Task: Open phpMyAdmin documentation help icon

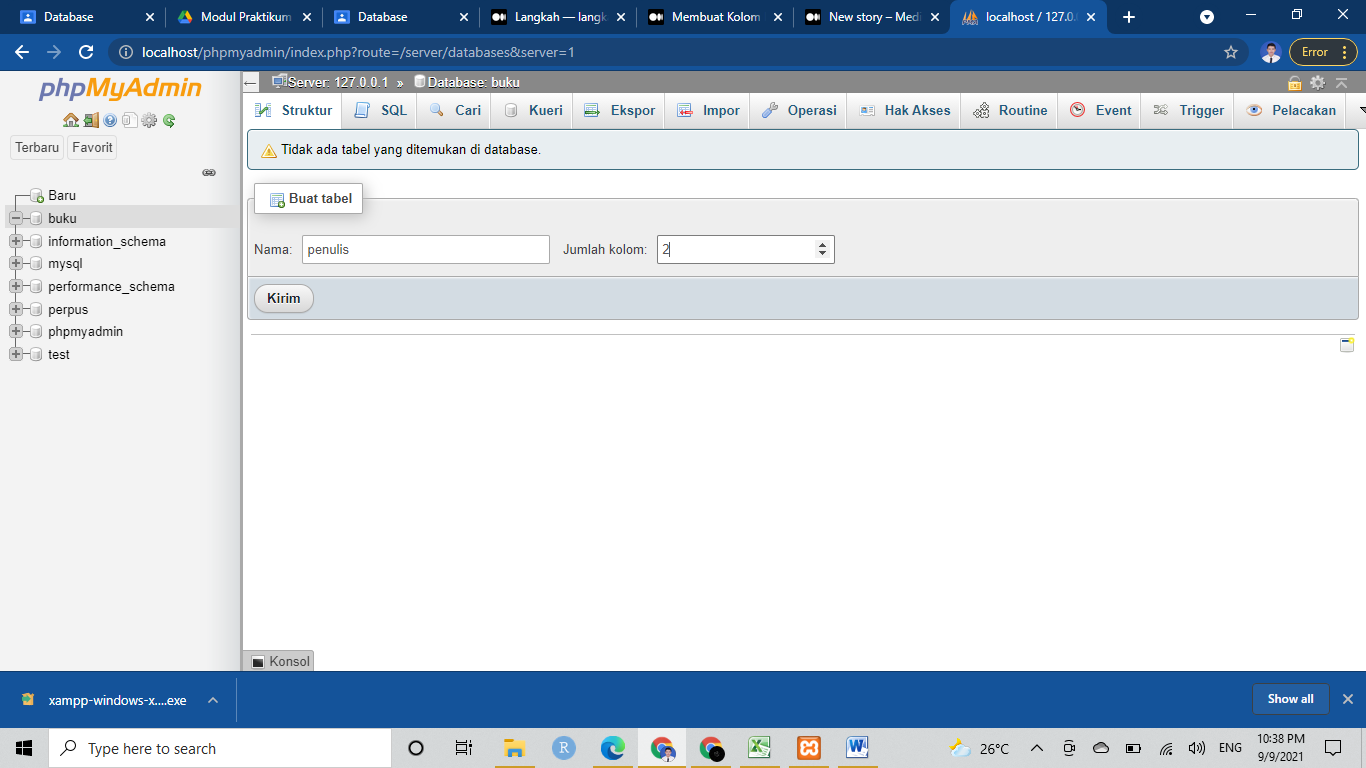Action: [x=109, y=121]
